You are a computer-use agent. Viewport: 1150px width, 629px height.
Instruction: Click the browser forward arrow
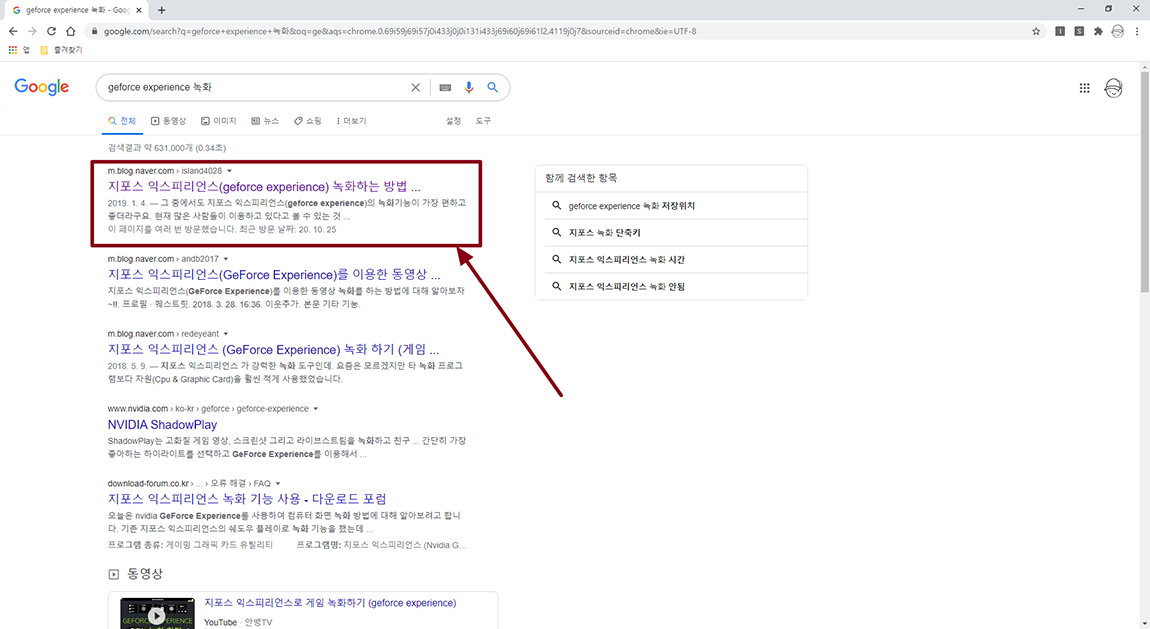click(x=32, y=32)
